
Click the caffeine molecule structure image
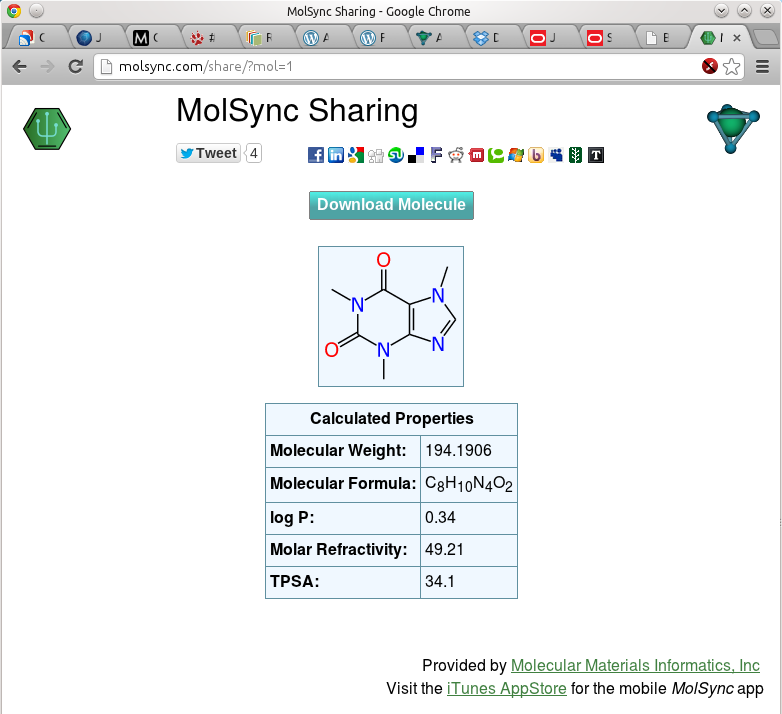tap(391, 316)
